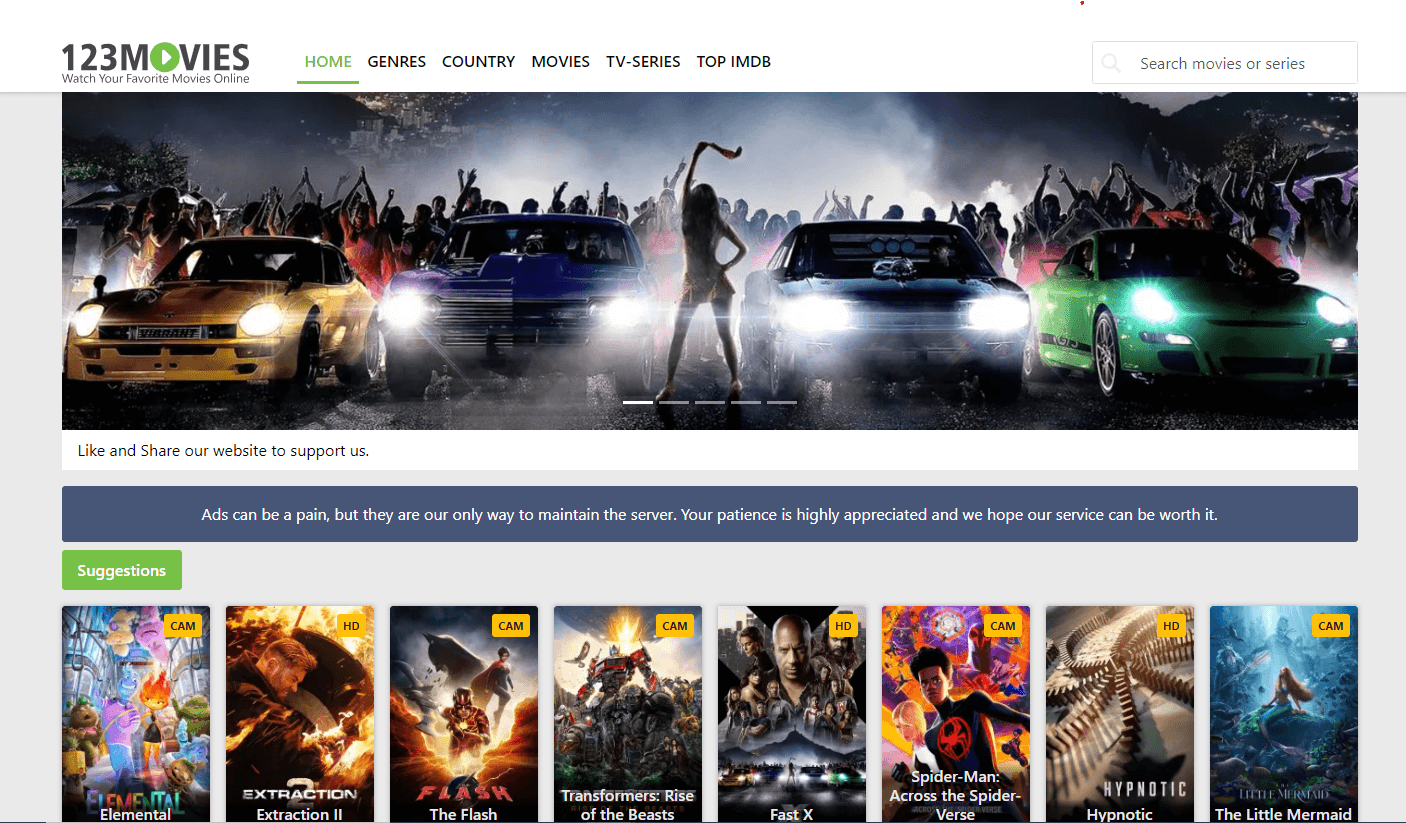The width and height of the screenshot is (1406, 823).
Task: Select the first carousel slide indicator
Action: tap(638, 402)
